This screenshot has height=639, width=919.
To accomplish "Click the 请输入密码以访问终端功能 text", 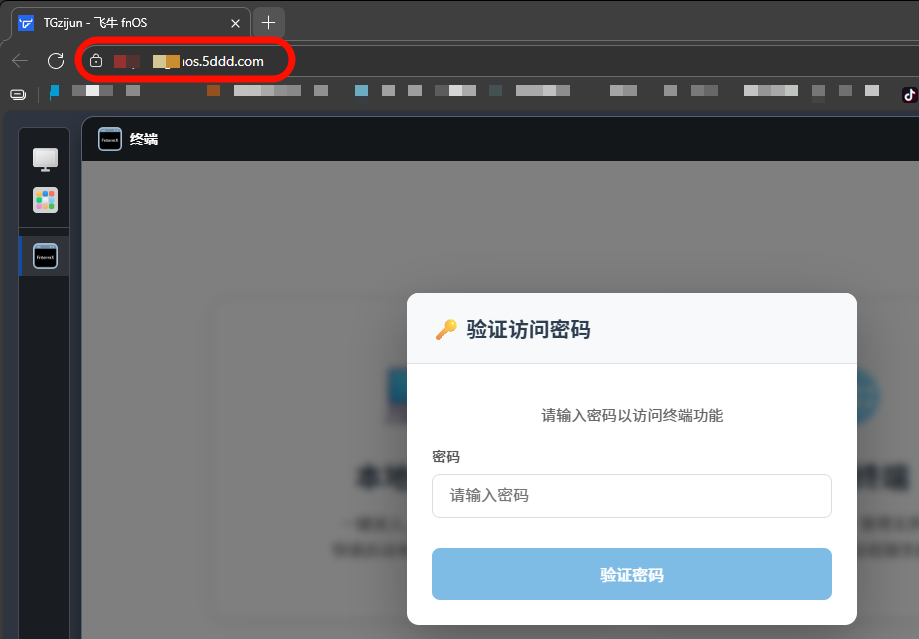I will point(632,416).
